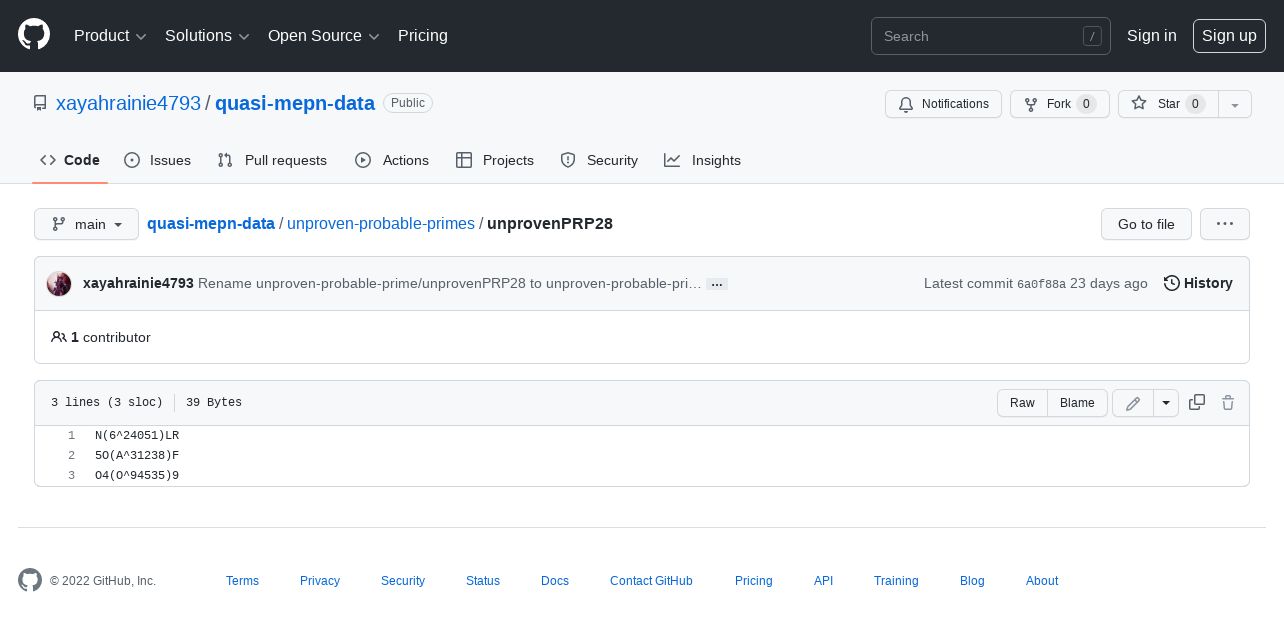
Task: Open the footer Pricing link
Action: [753, 581]
